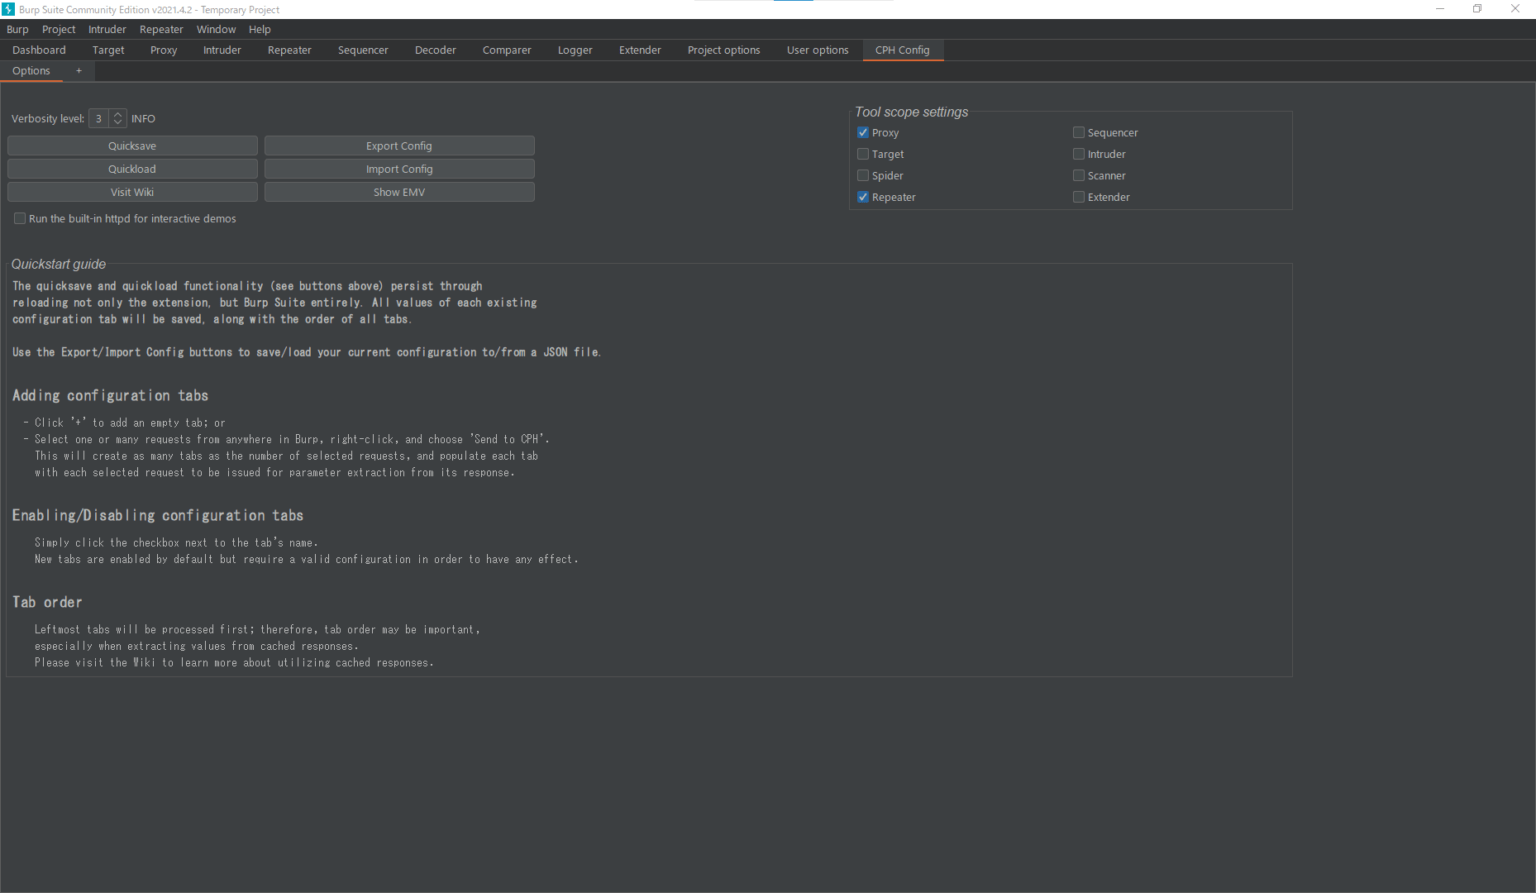The height and width of the screenshot is (893, 1536).
Task: Enable the Extender tool scope checkbox
Action: [x=1079, y=197]
